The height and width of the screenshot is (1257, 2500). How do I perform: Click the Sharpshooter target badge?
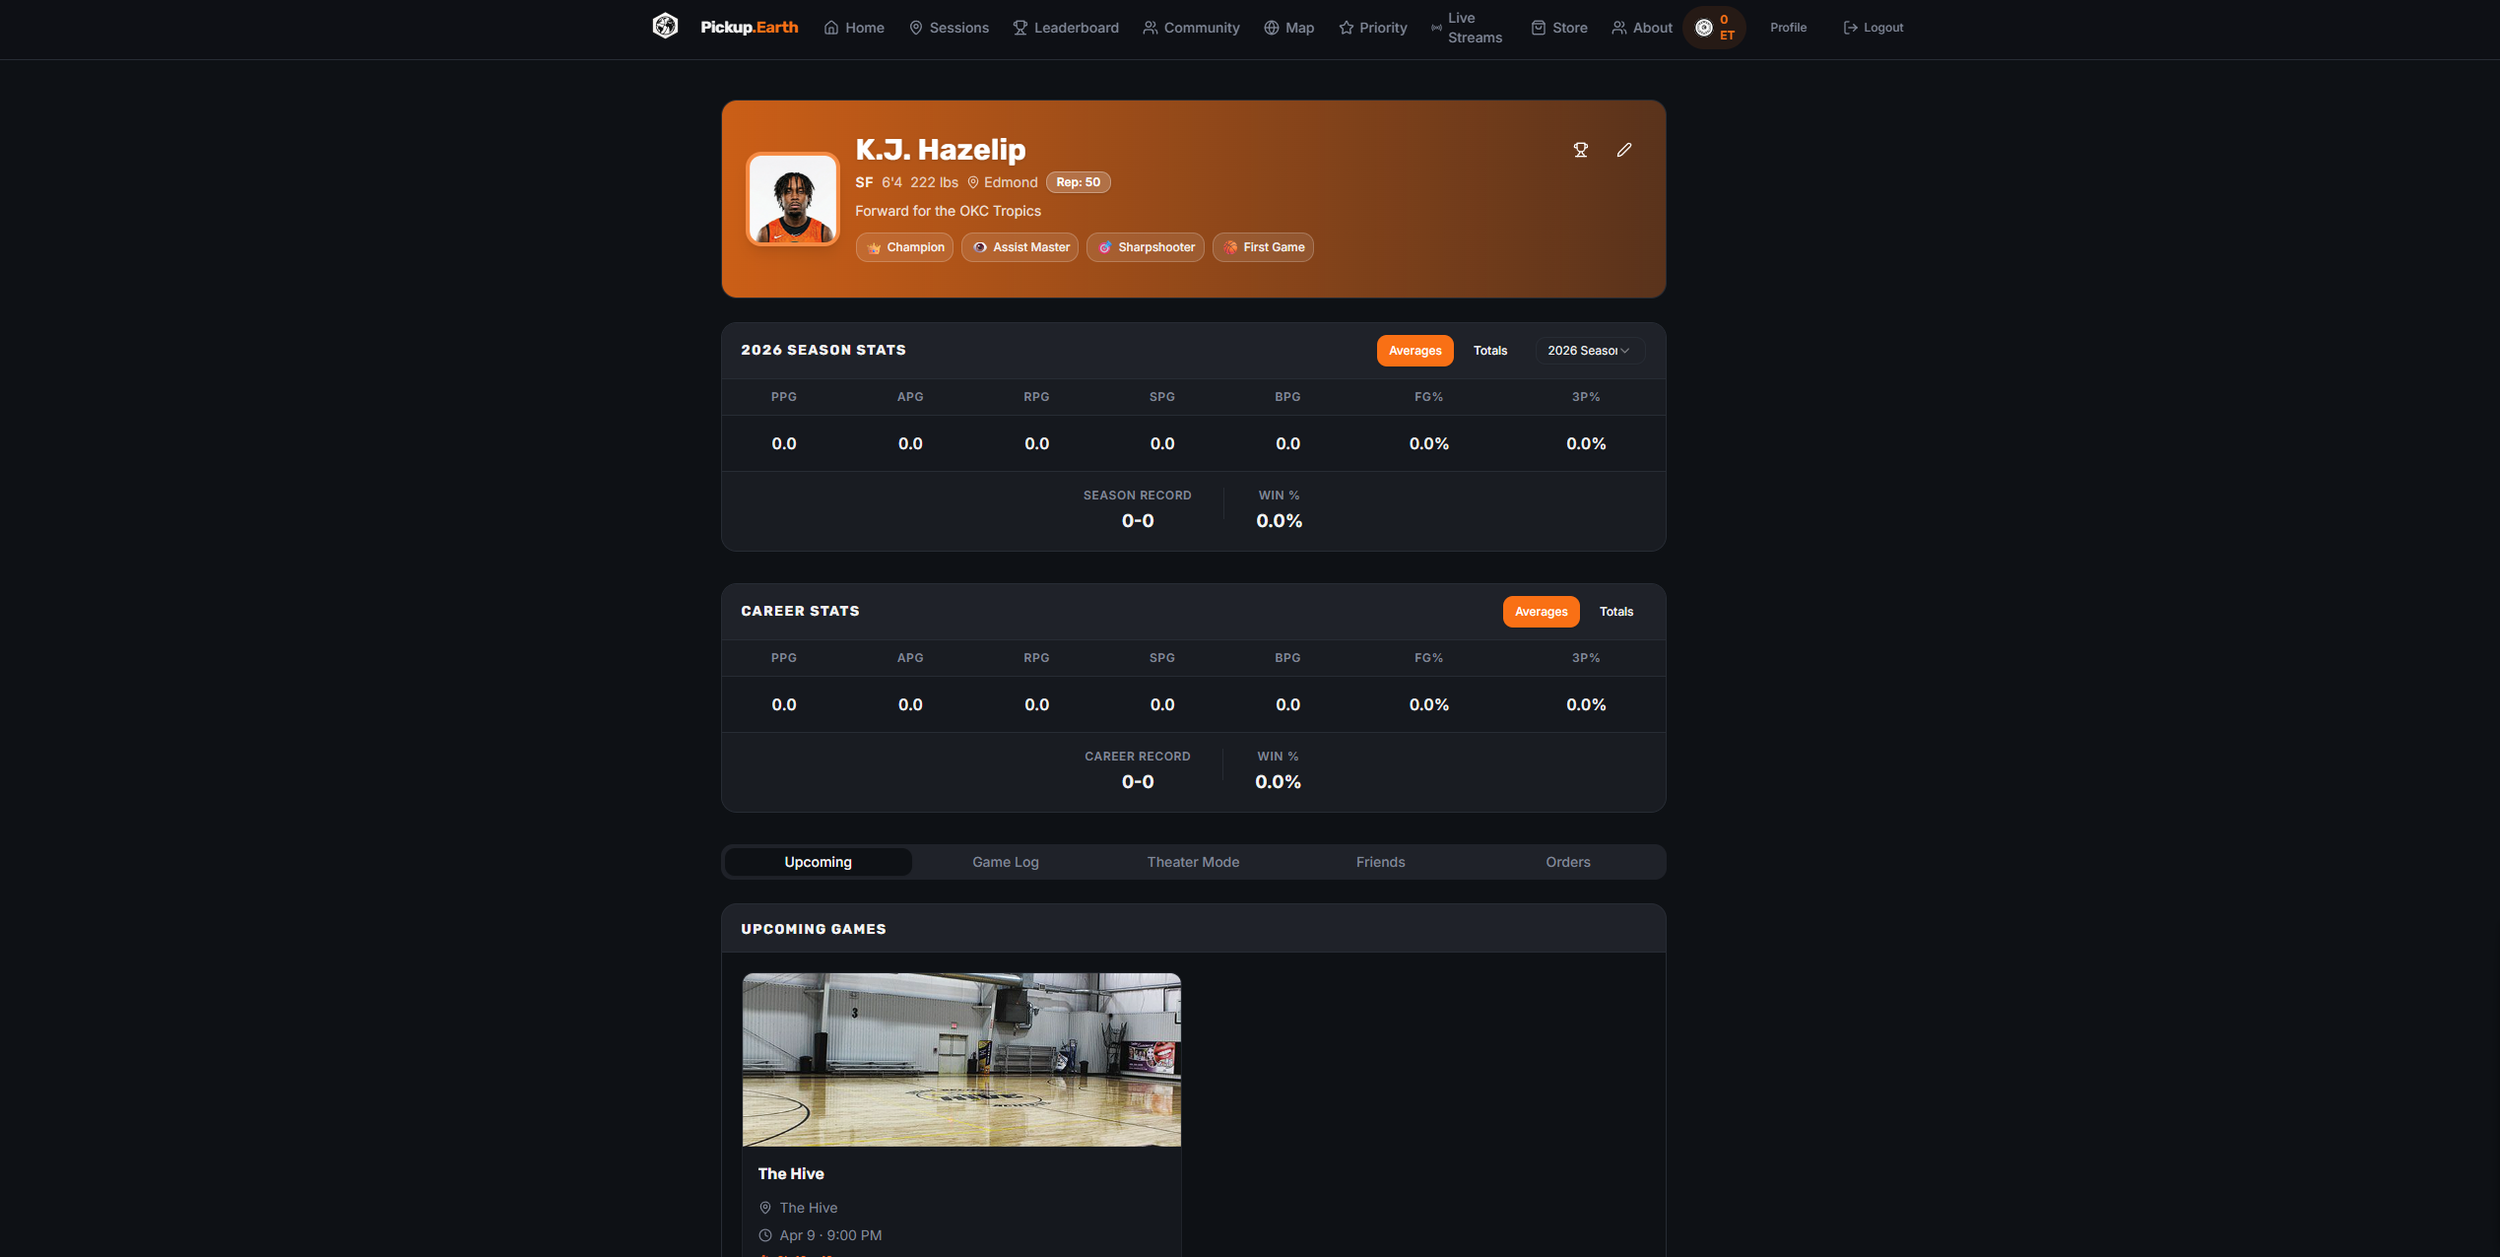[x=1145, y=247]
